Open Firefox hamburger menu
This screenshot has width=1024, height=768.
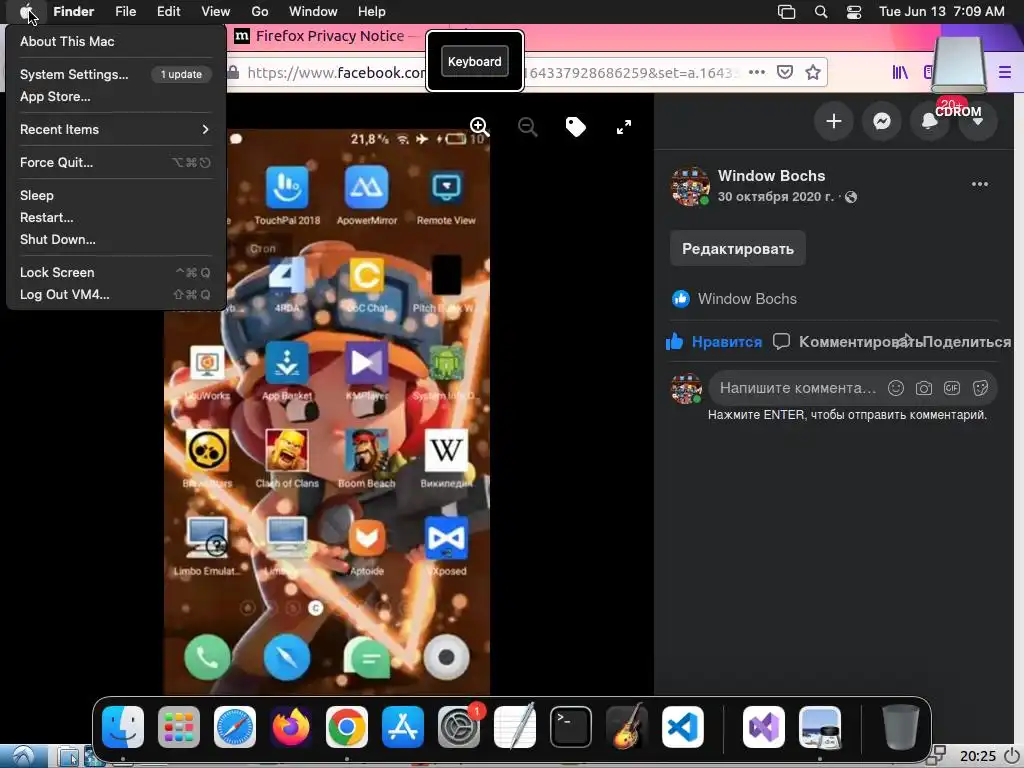pos(1004,72)
